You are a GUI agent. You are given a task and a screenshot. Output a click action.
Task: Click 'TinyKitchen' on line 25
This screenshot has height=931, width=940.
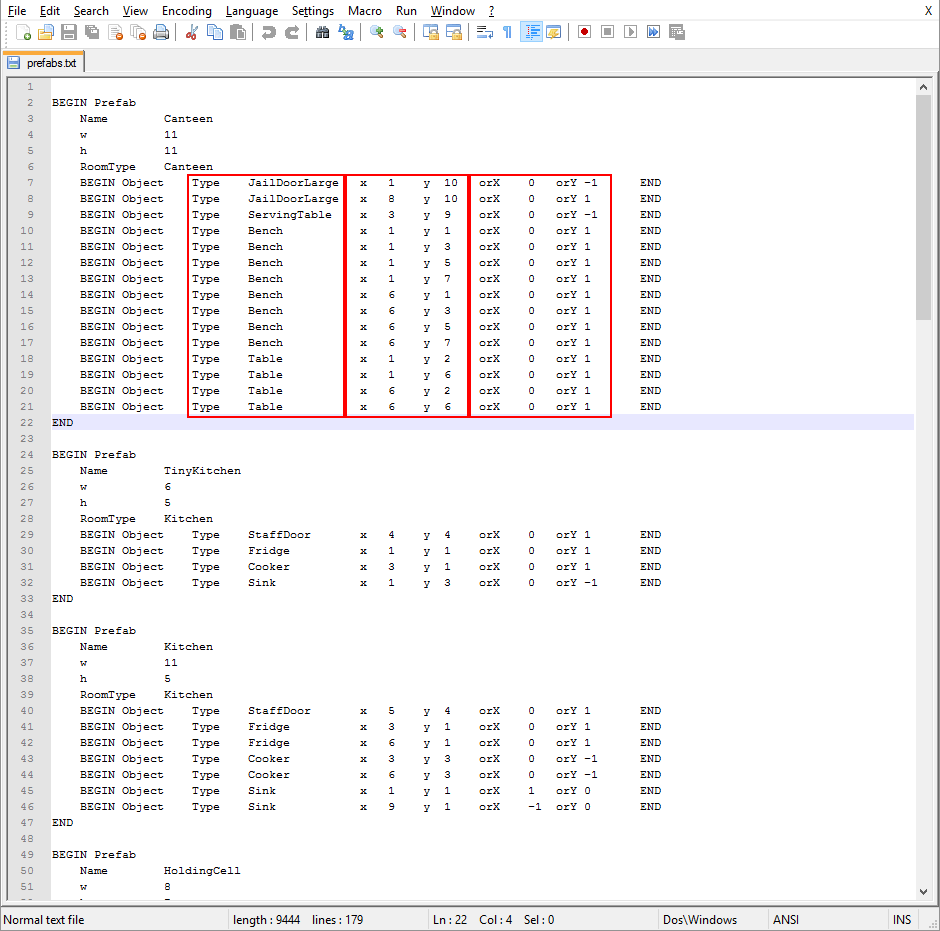point(202,471)
